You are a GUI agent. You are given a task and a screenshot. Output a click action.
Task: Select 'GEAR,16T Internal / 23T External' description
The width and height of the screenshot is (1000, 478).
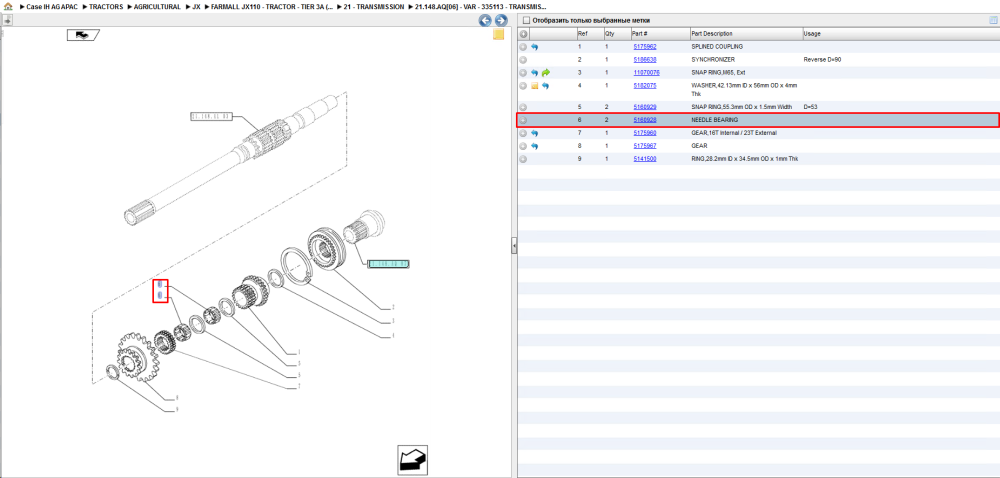click(734, 133)
